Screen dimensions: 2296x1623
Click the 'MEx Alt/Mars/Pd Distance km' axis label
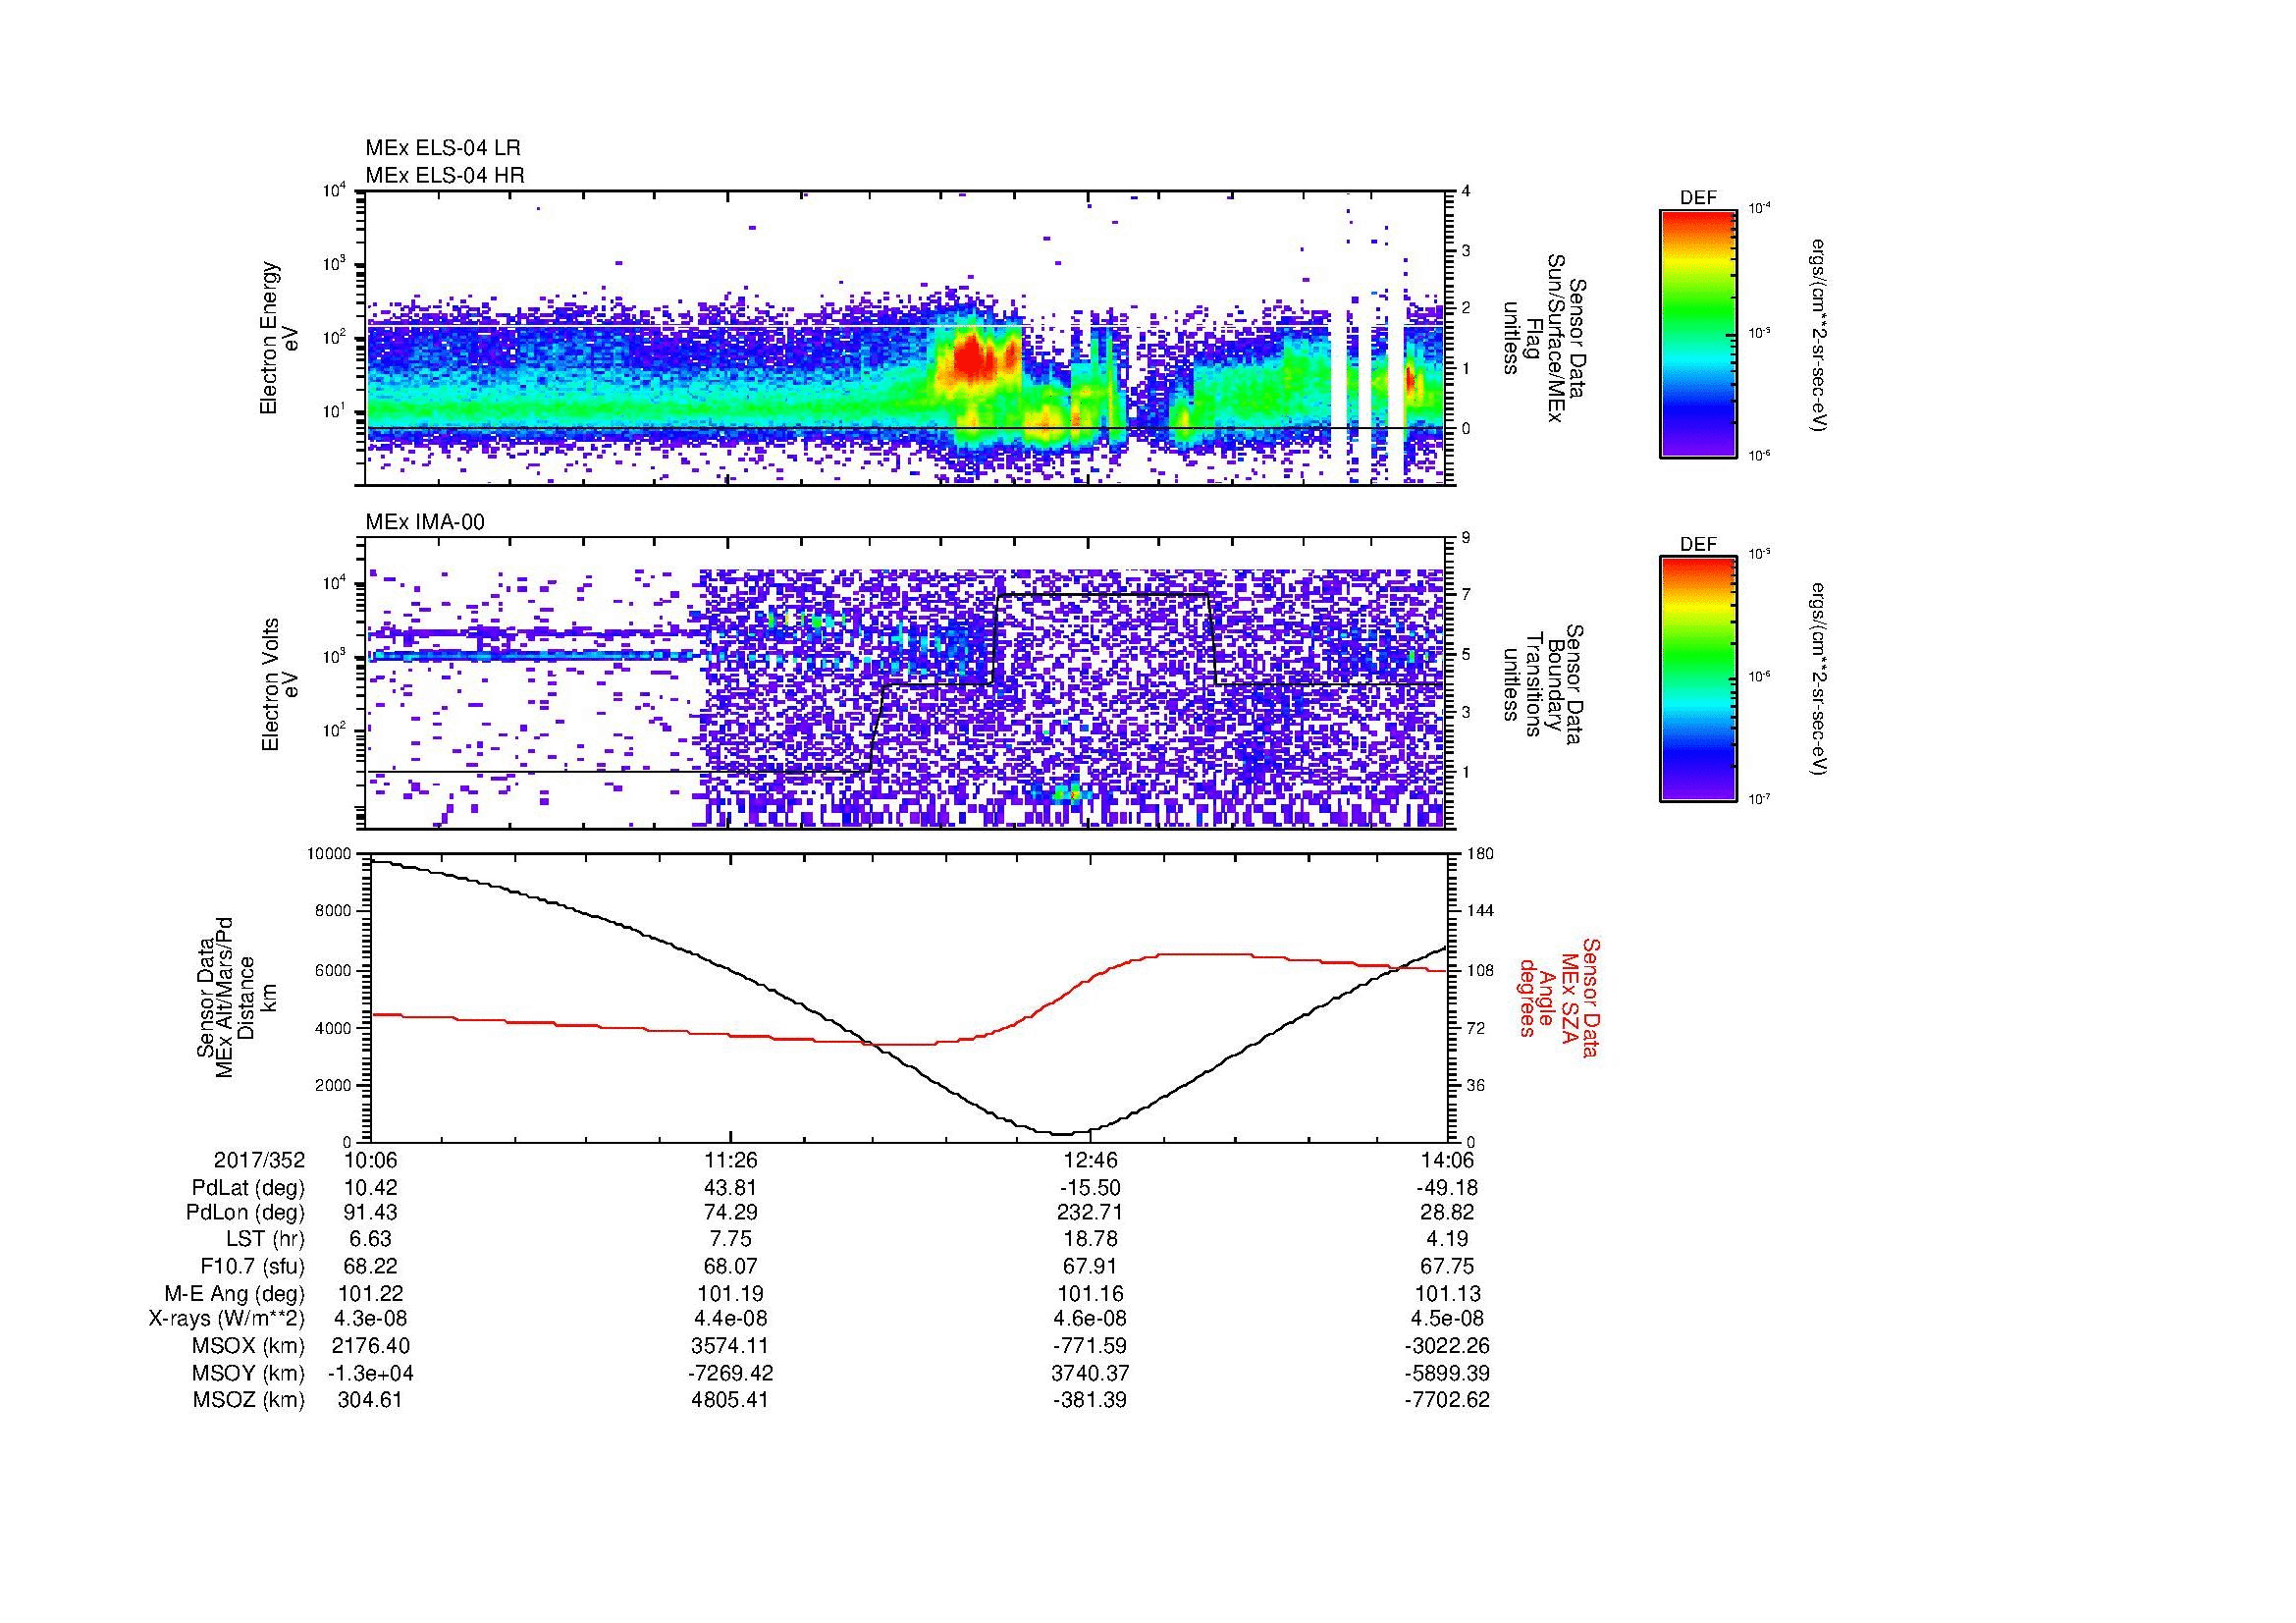[x=236, y=997]
